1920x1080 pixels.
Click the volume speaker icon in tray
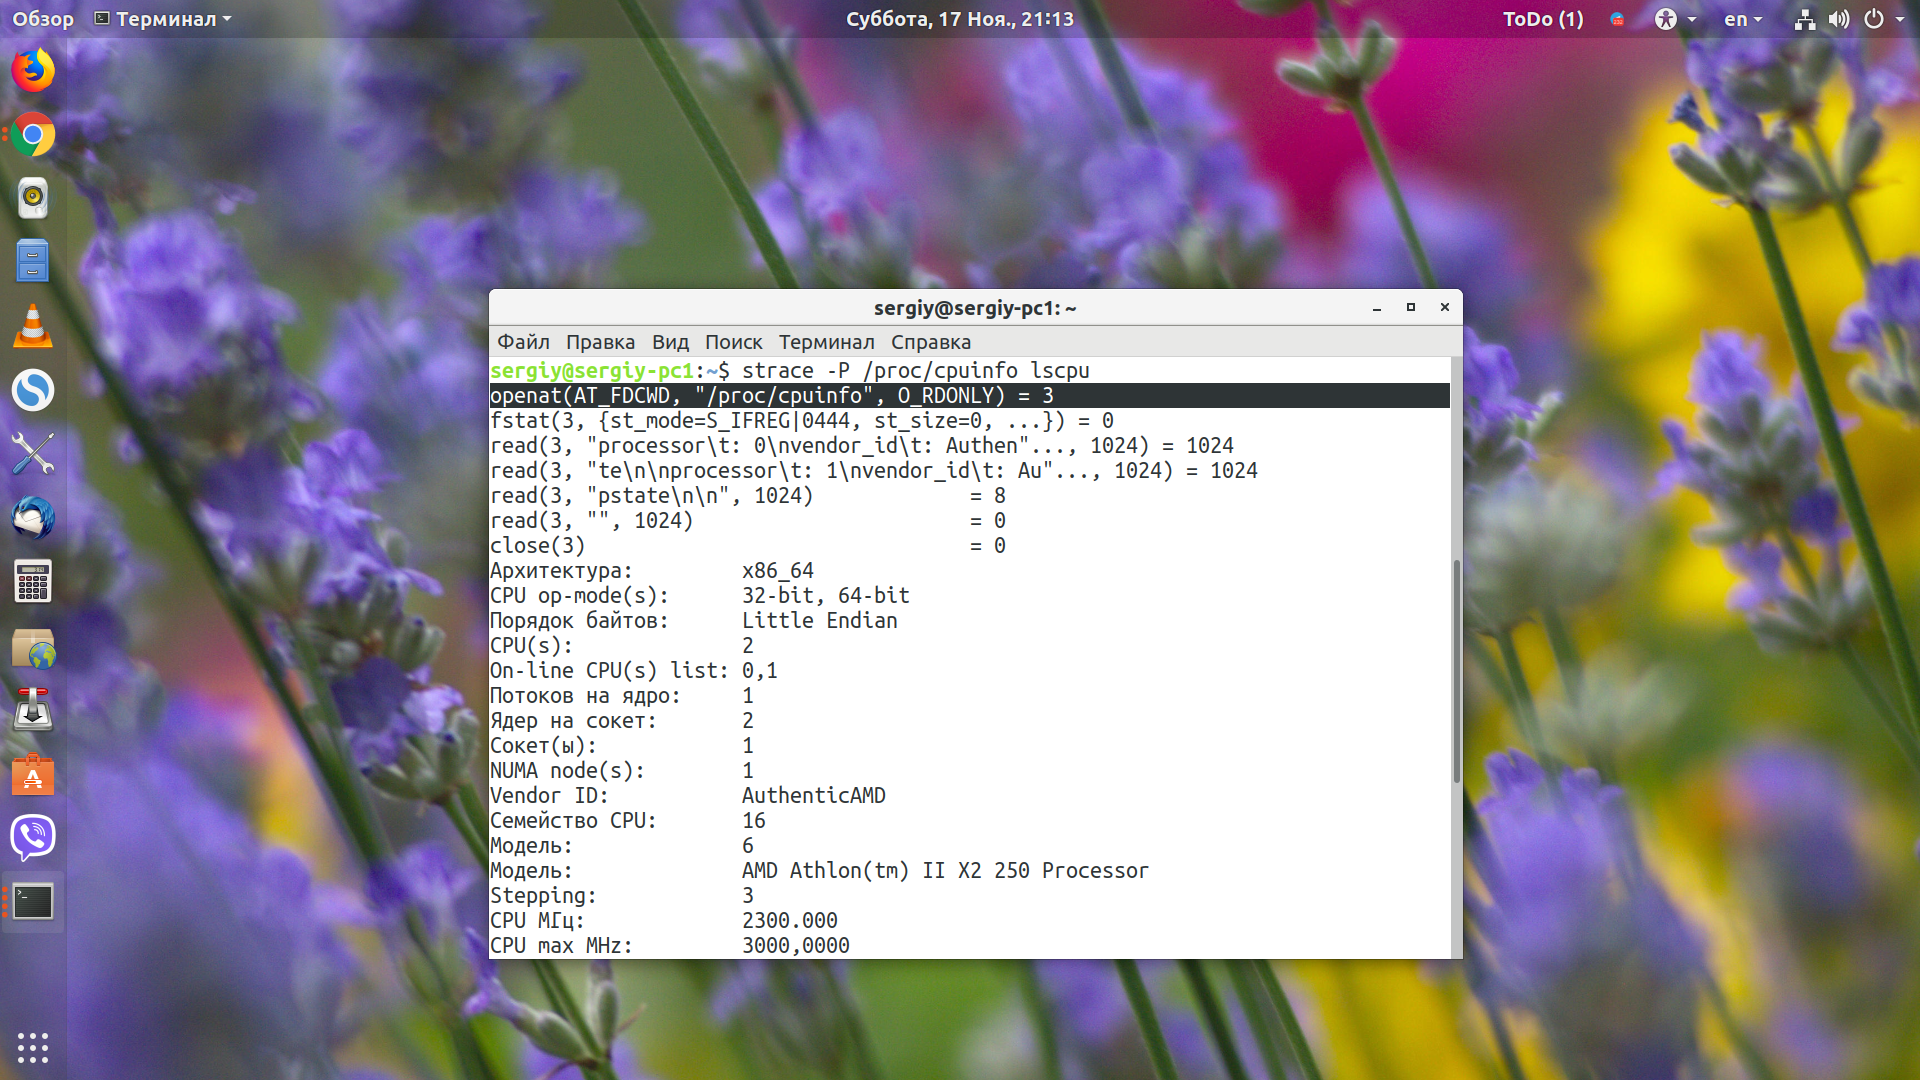coord(1839,19)
